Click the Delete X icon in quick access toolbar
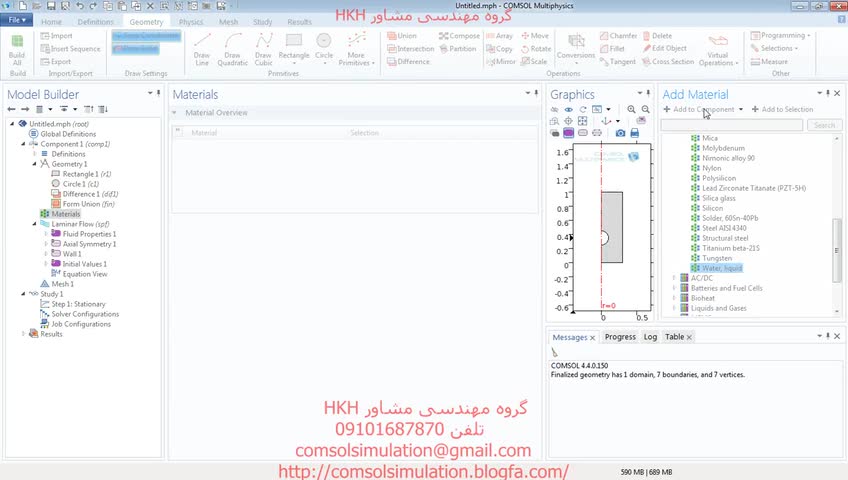Screen dimensions: 848x480 click(x=150, y=6)
